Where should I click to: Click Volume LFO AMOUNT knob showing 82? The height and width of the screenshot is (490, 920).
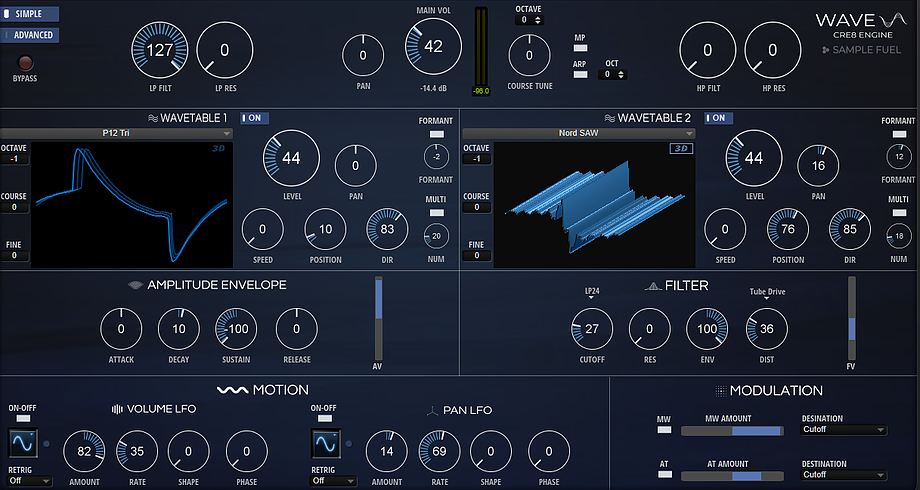pos(84,451)
